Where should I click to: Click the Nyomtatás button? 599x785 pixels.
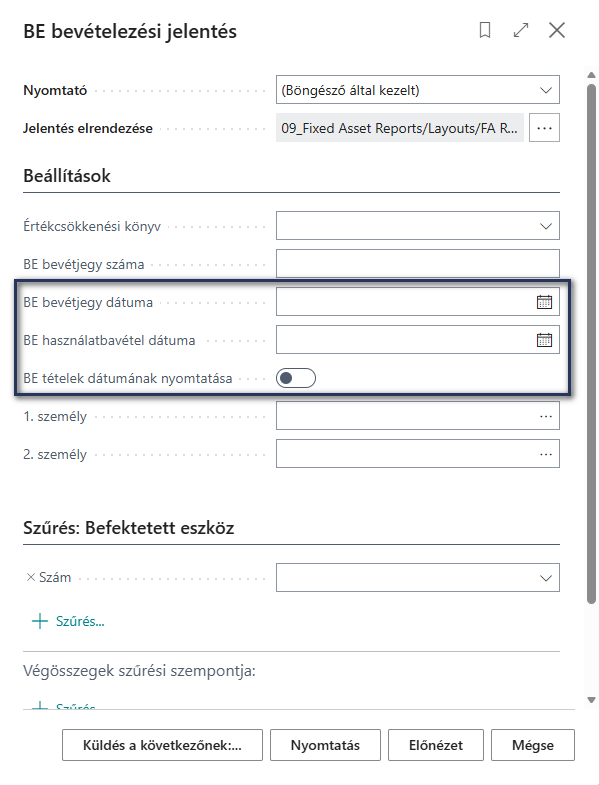pyautogui.click(x=326, y=745)
